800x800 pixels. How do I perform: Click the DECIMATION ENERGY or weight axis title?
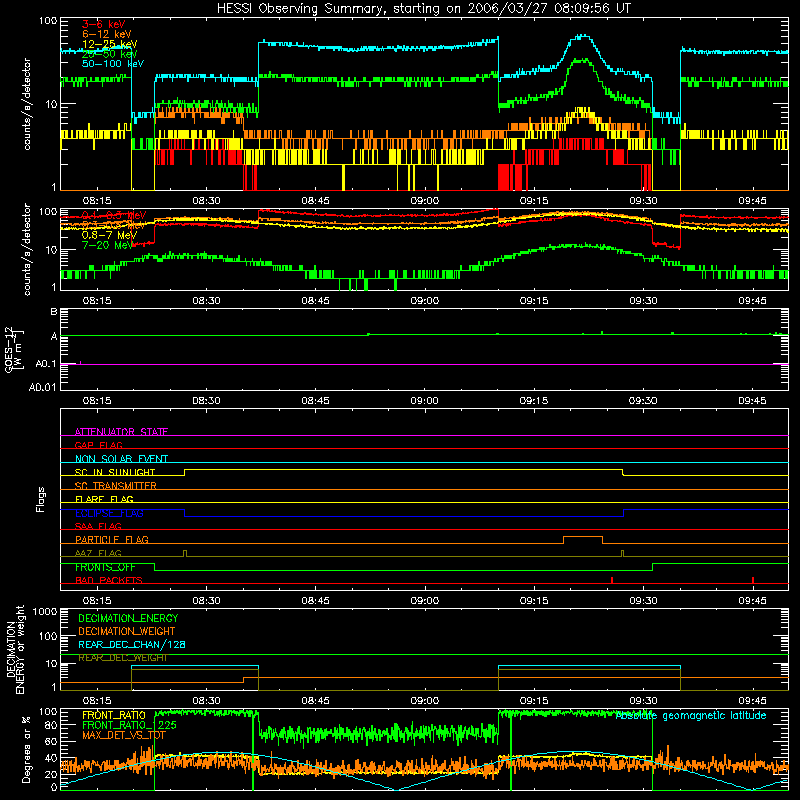click(15, 649)
